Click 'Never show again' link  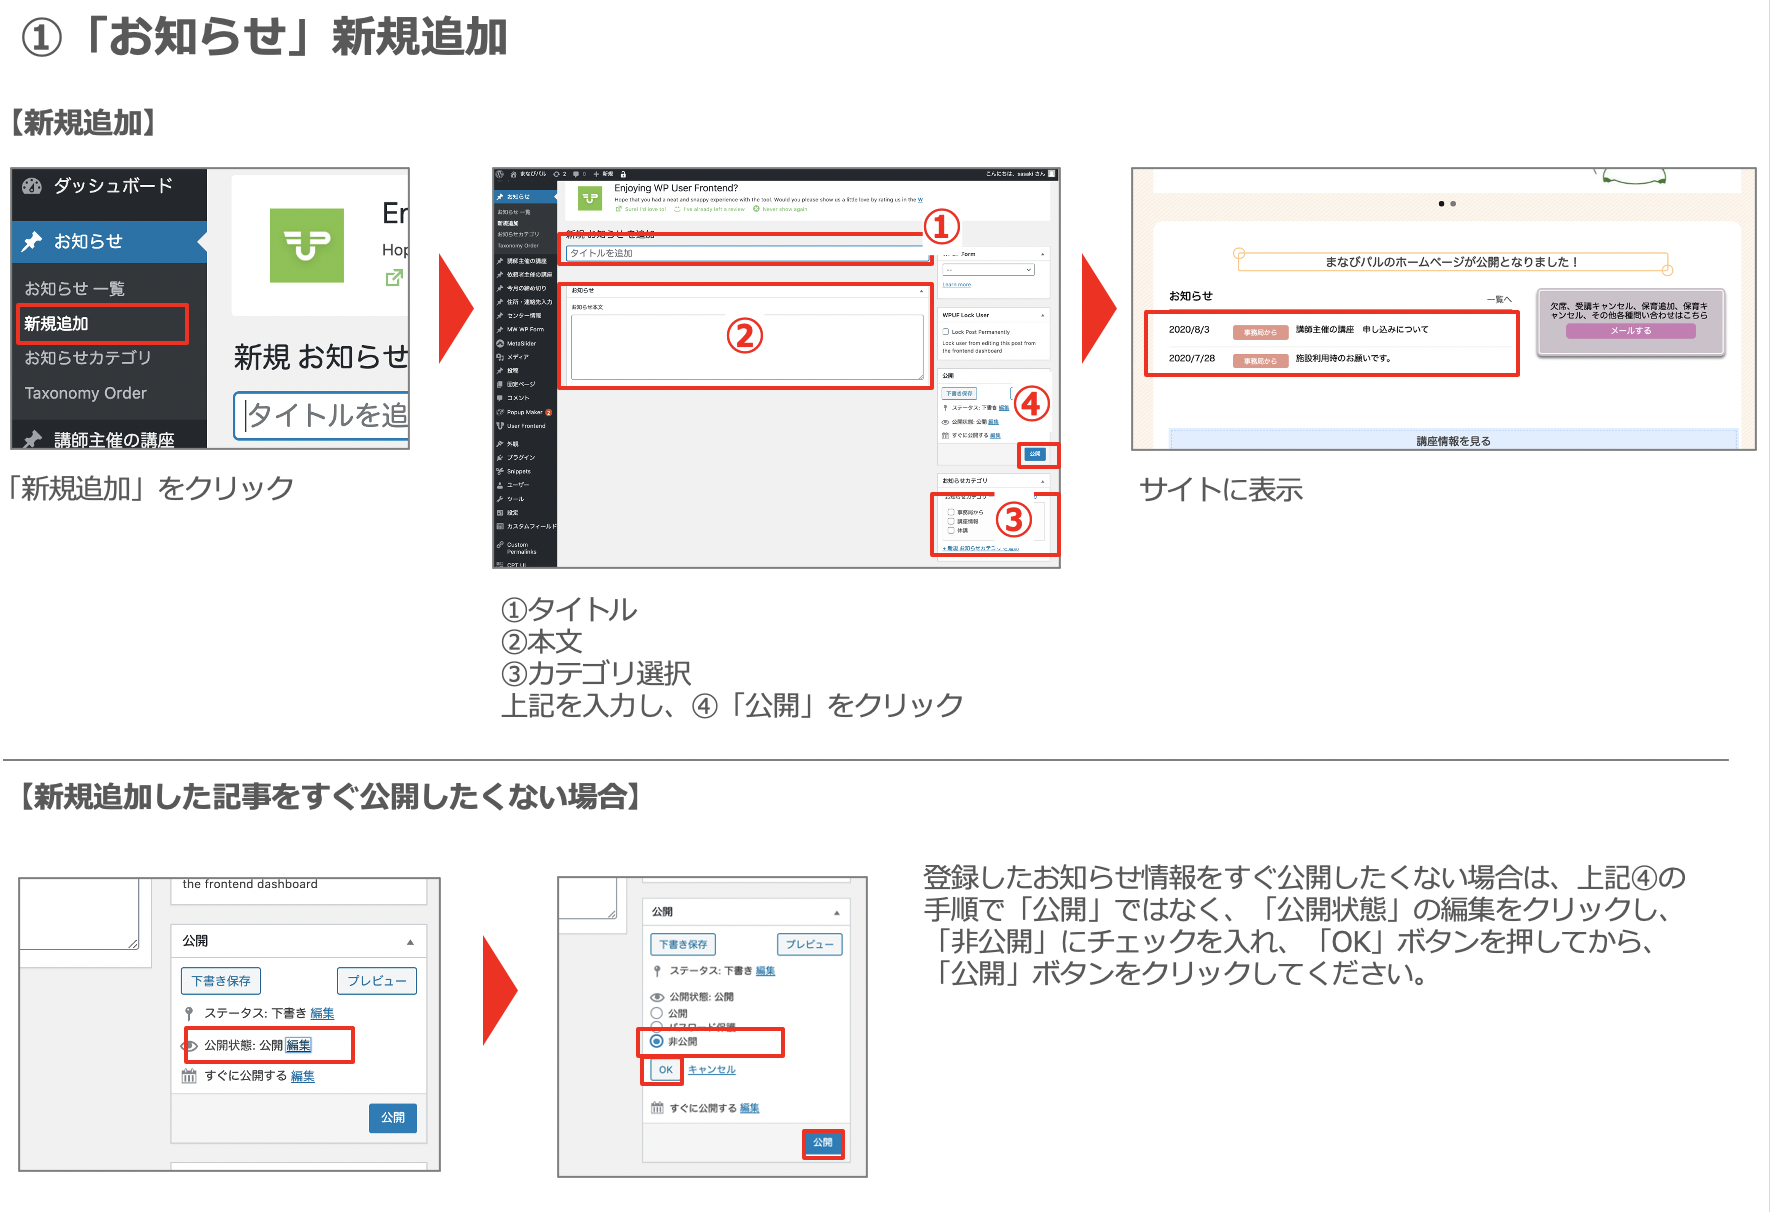click(x=780, y=209)
